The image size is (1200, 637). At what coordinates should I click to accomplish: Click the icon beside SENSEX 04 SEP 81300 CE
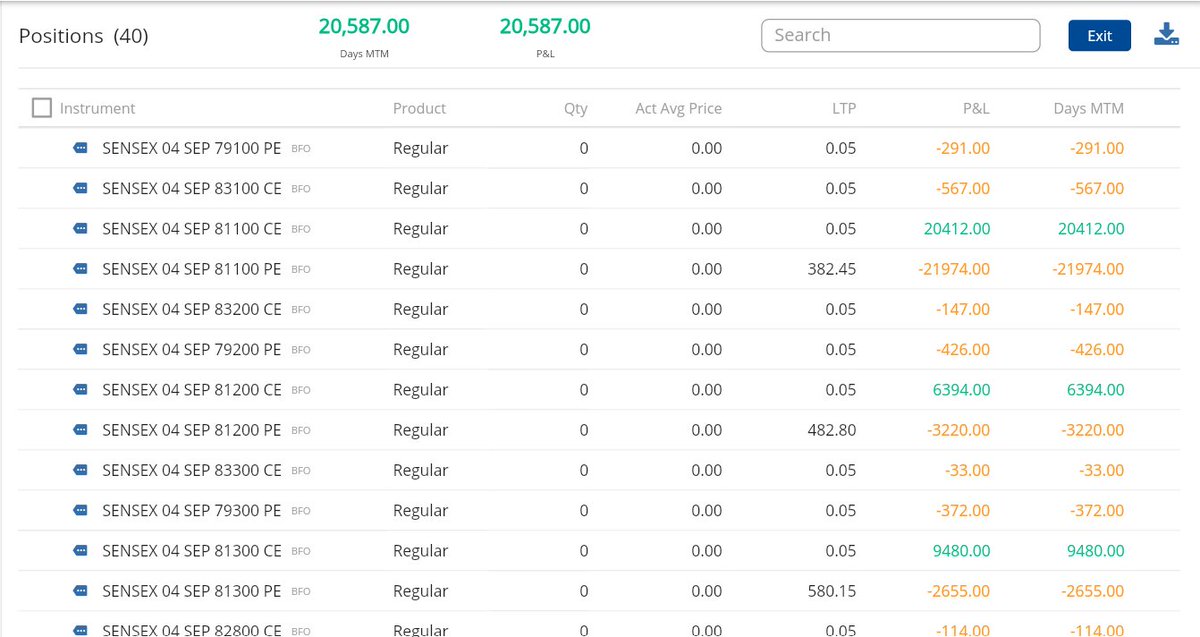[x=81, y=551]
